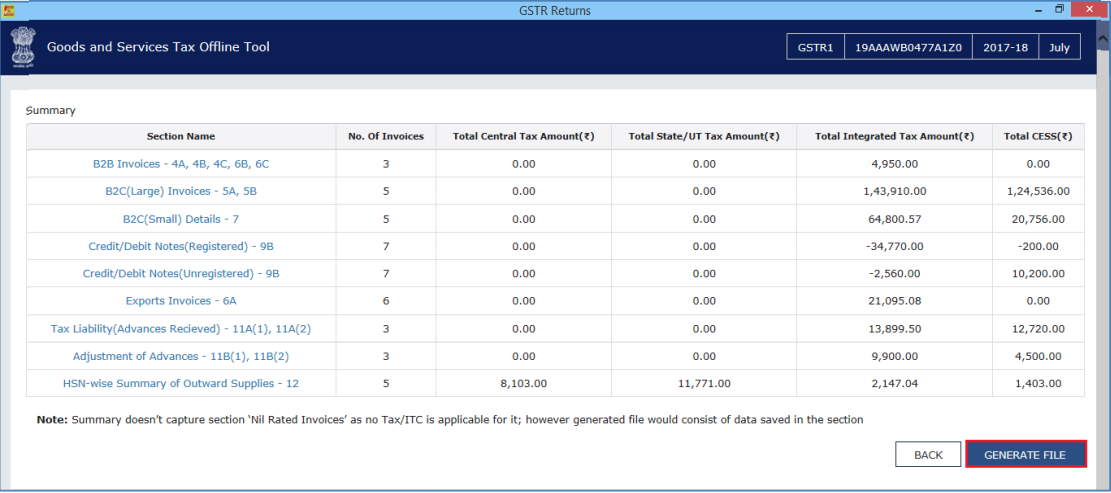Click the July period box

1059,47
